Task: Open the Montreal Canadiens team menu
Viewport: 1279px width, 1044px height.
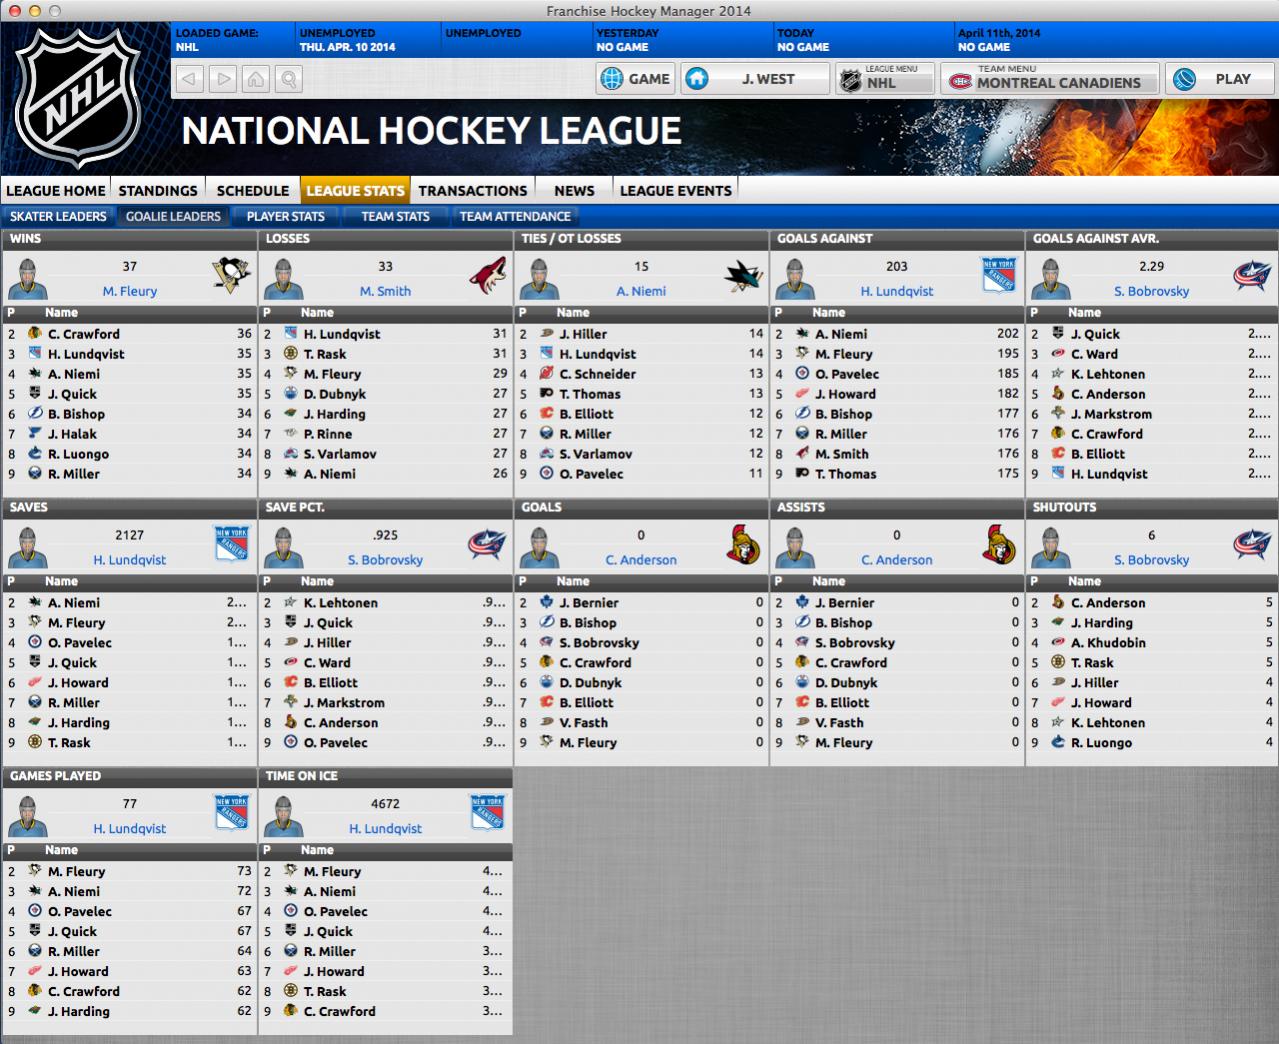Action: pos(1049,79)
